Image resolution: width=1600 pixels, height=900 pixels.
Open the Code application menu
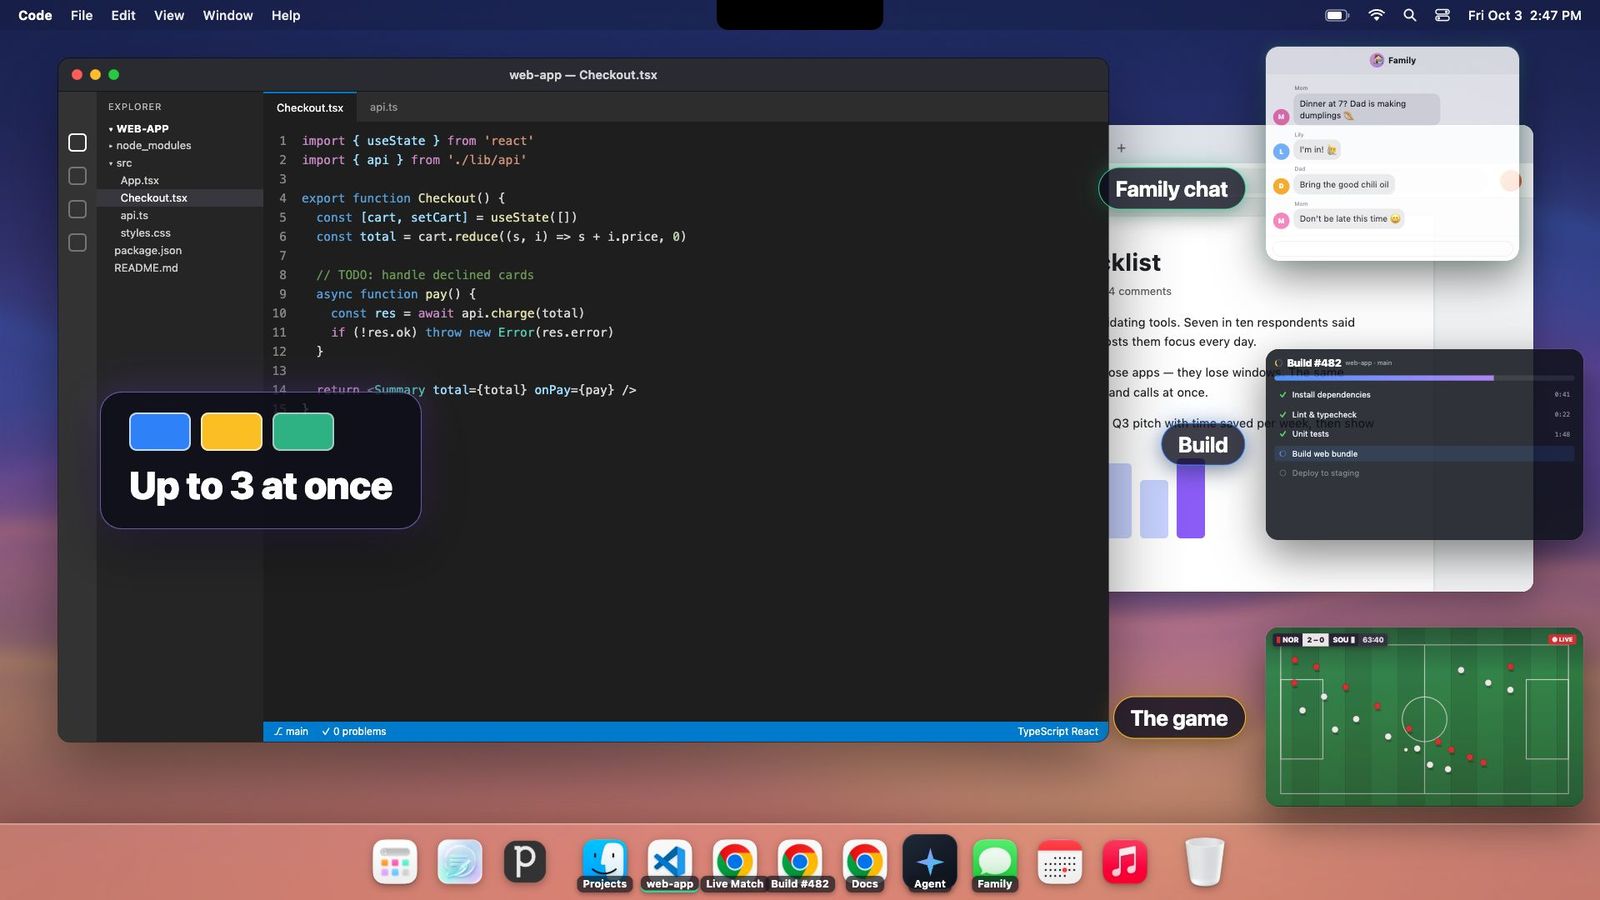coord(35,15)
